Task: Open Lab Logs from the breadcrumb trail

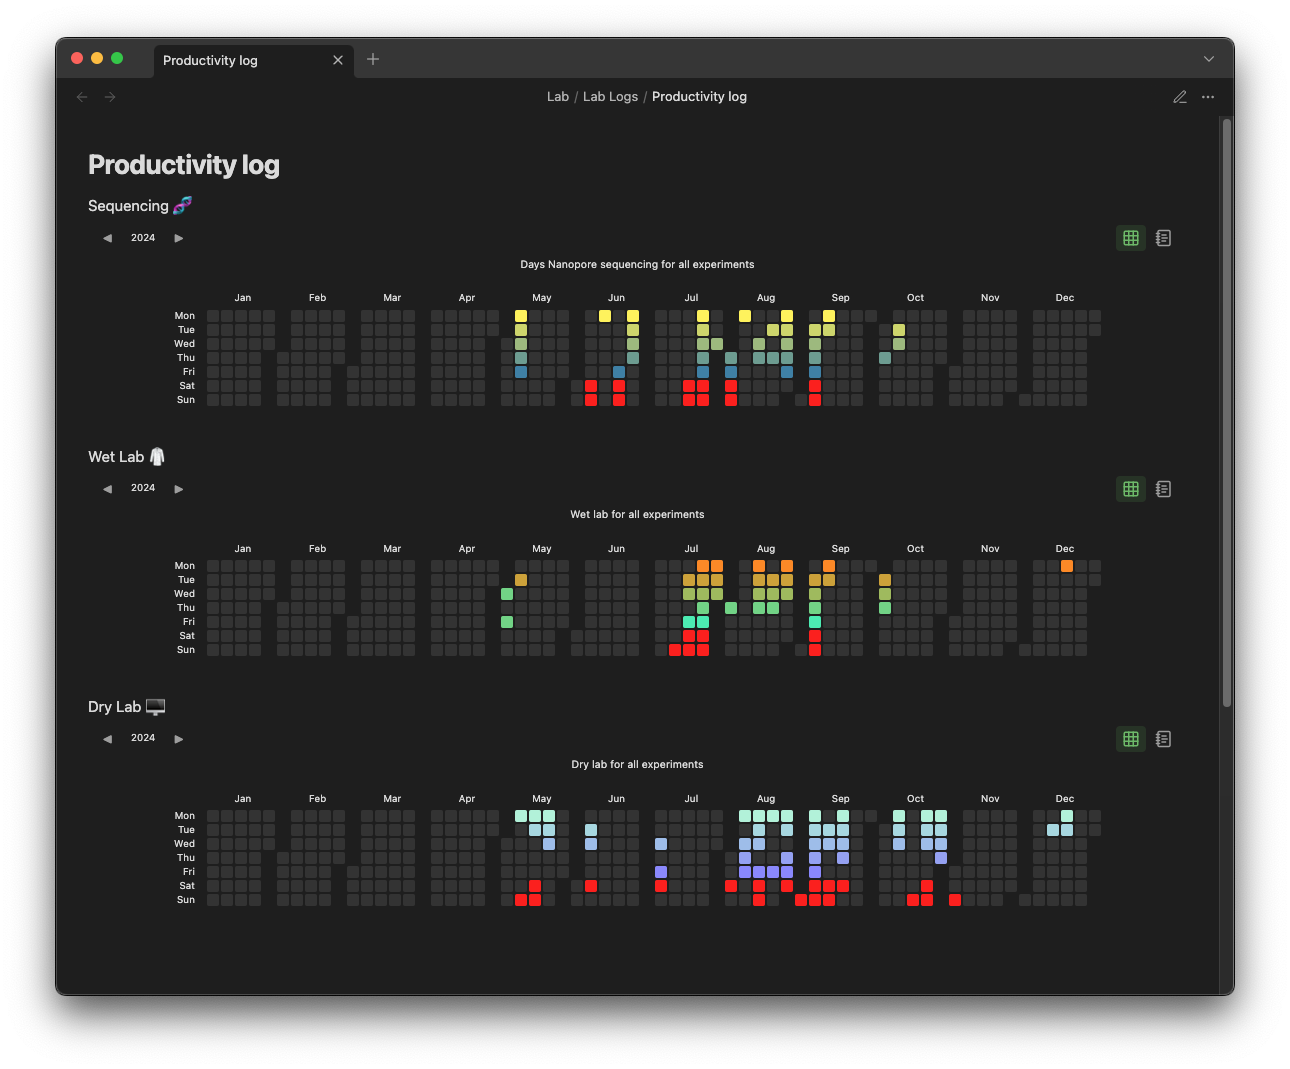Action: (610, 96)
